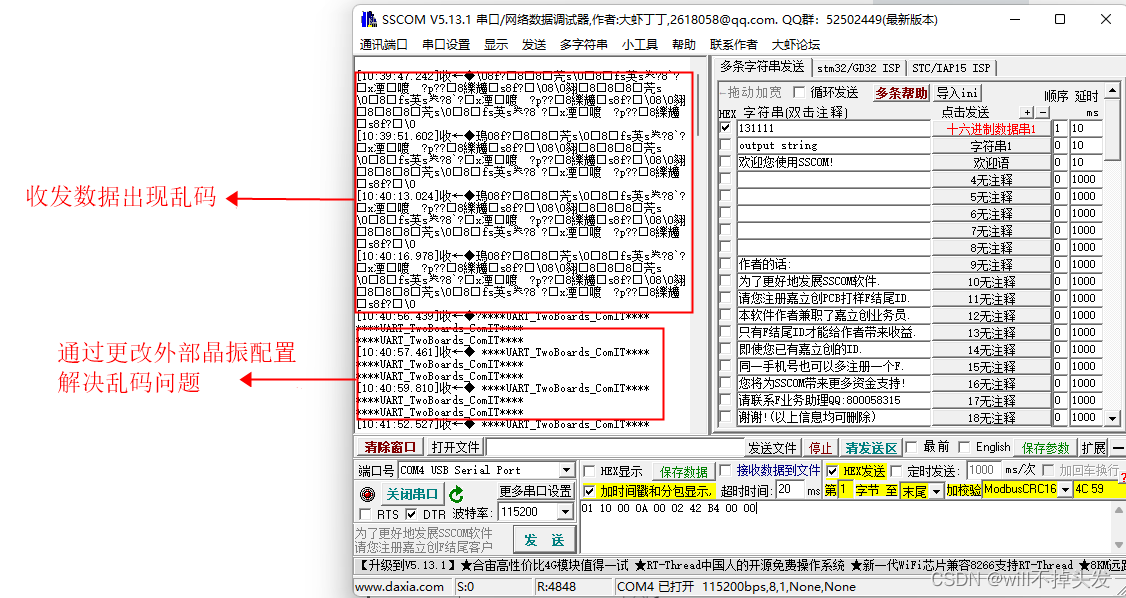The height and width of the screenshot is (598, 1126).
Task: Click the 发送 send button
Action: tap(544, 540)
